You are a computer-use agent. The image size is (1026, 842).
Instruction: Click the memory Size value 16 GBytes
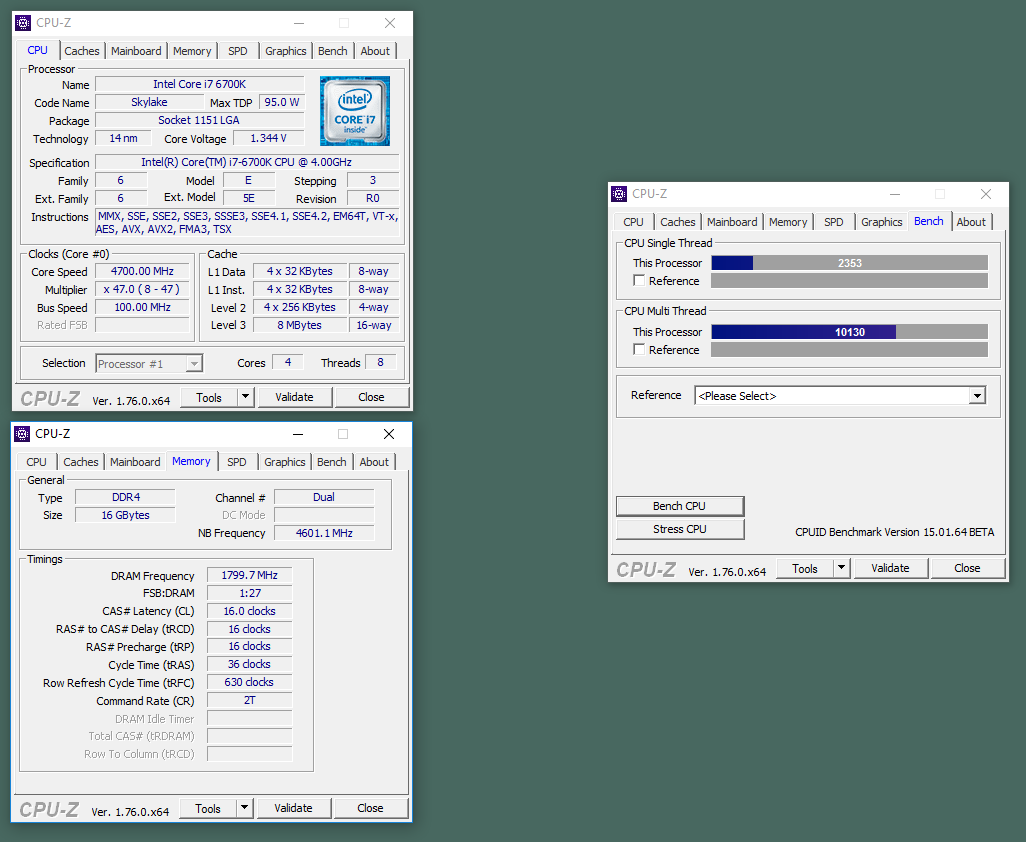point(126,516)
